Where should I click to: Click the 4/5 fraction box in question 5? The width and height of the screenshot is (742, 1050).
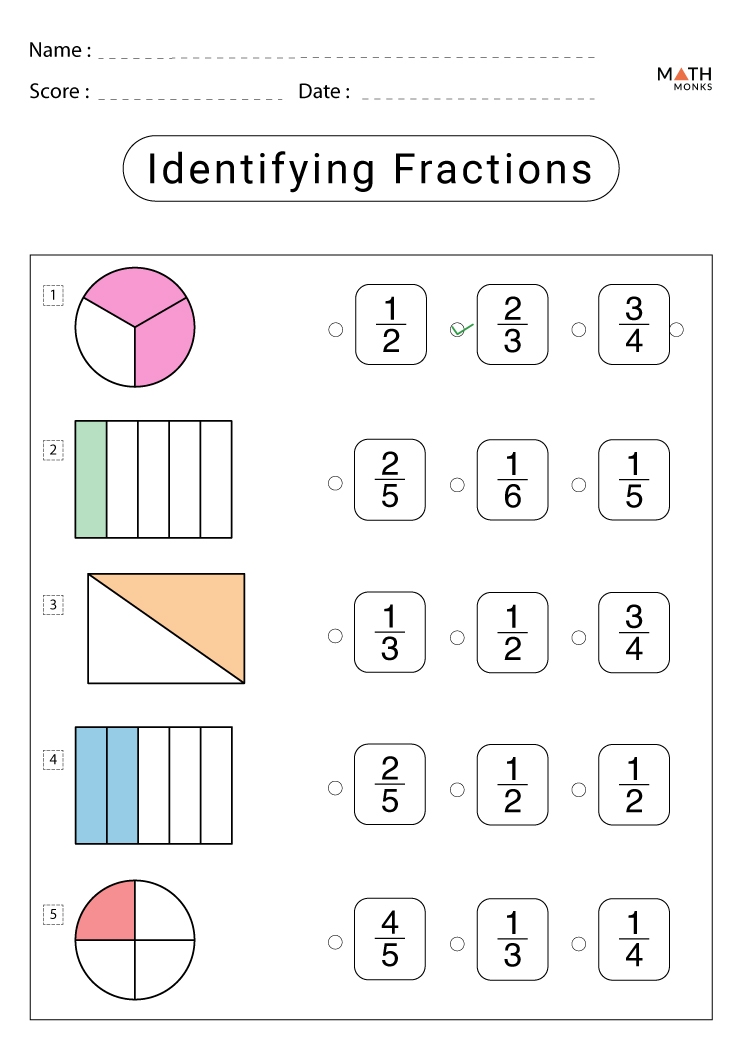click(x=390, y=939)
